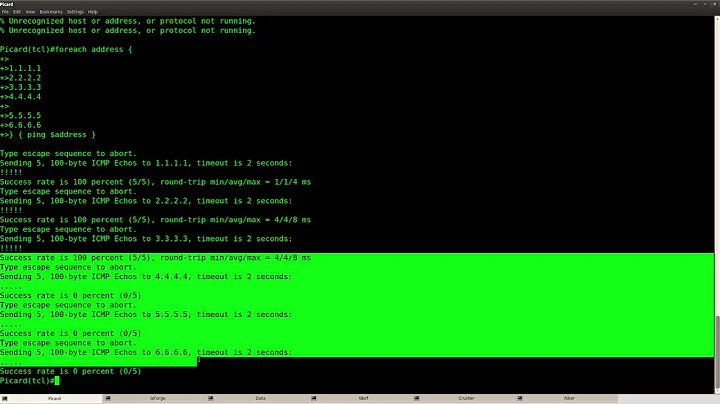Click 'Sending 5, 100-byte ICMP Echos to 5.5.5.5' line

coord(146,314)
